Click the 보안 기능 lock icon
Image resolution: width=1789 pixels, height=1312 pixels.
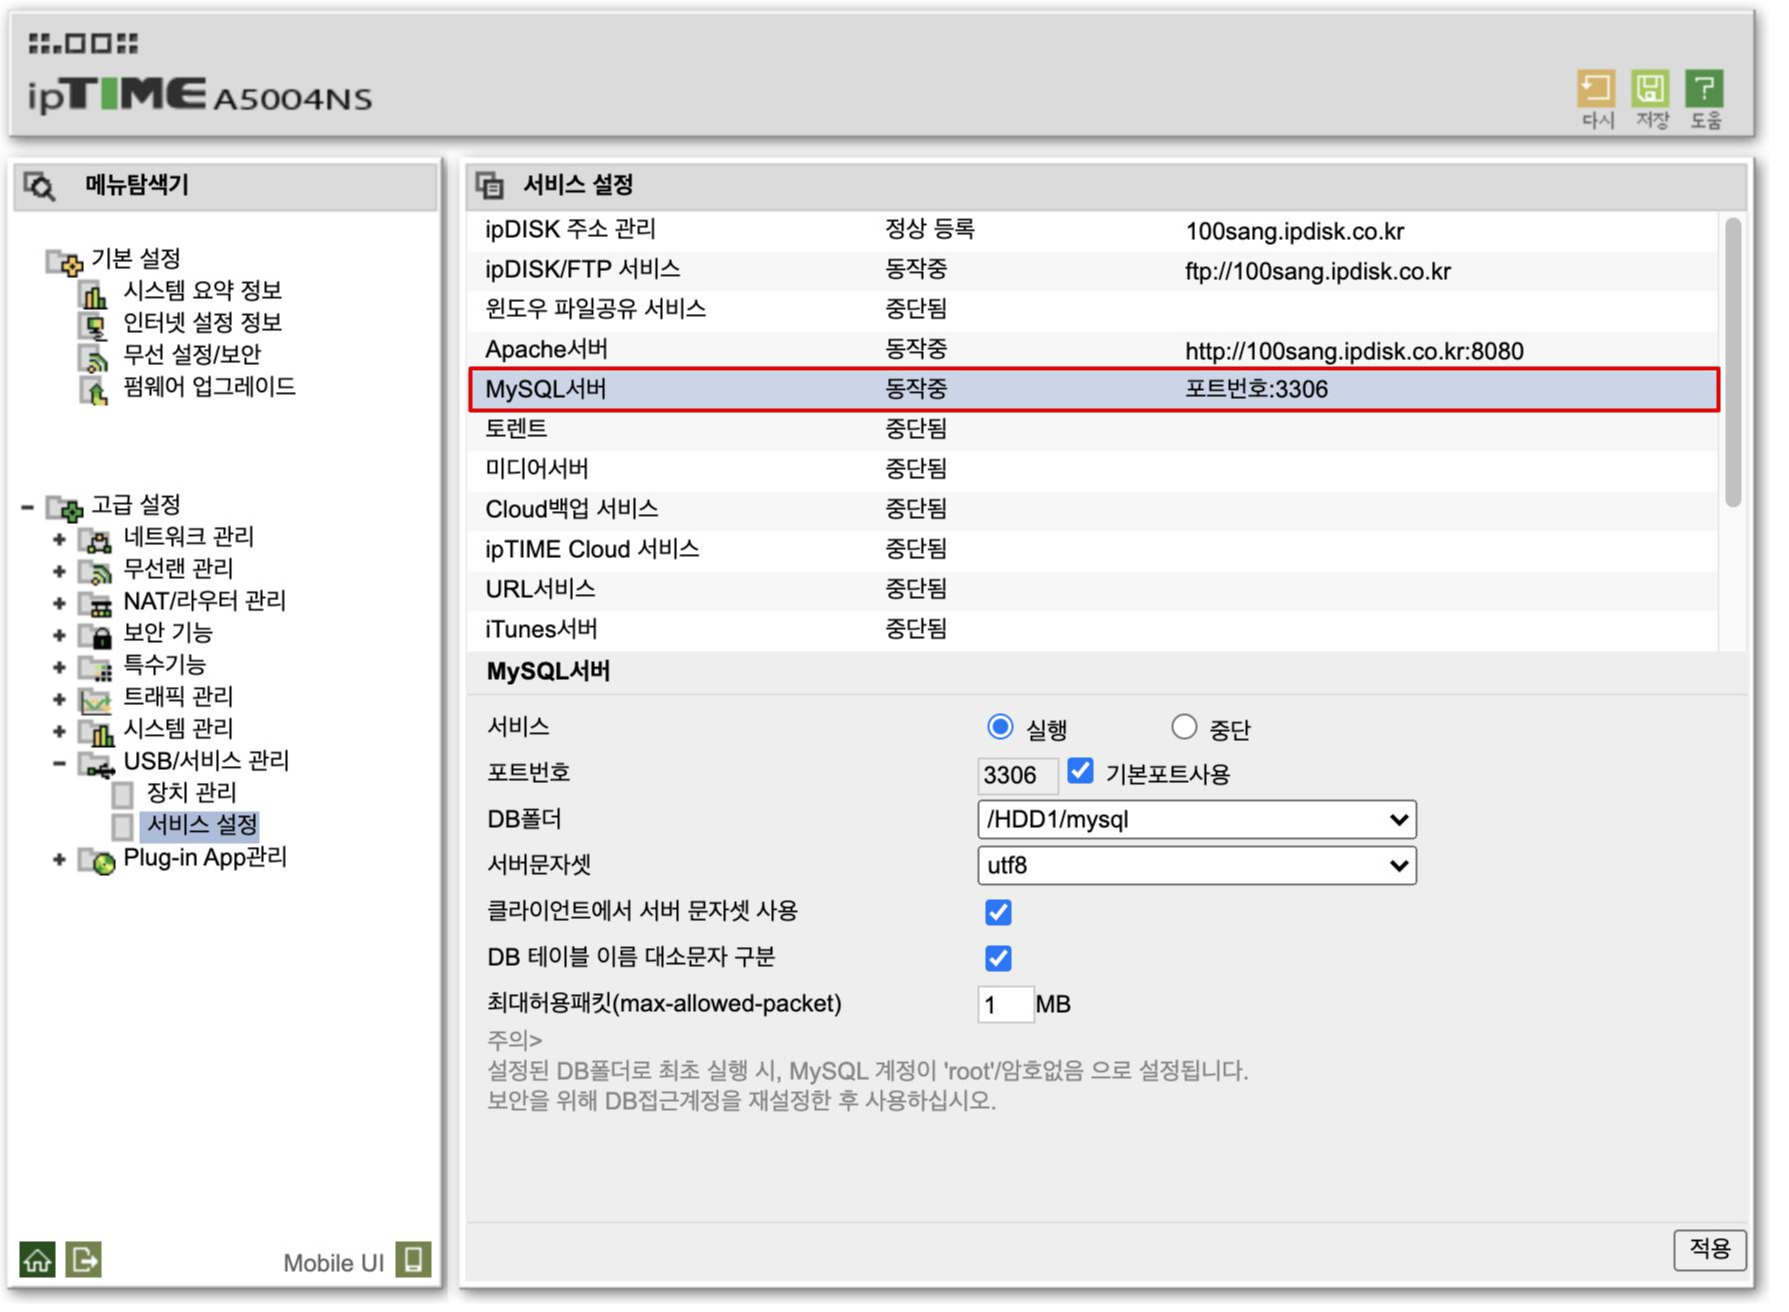pyautogui.click(x=96, y=636)
